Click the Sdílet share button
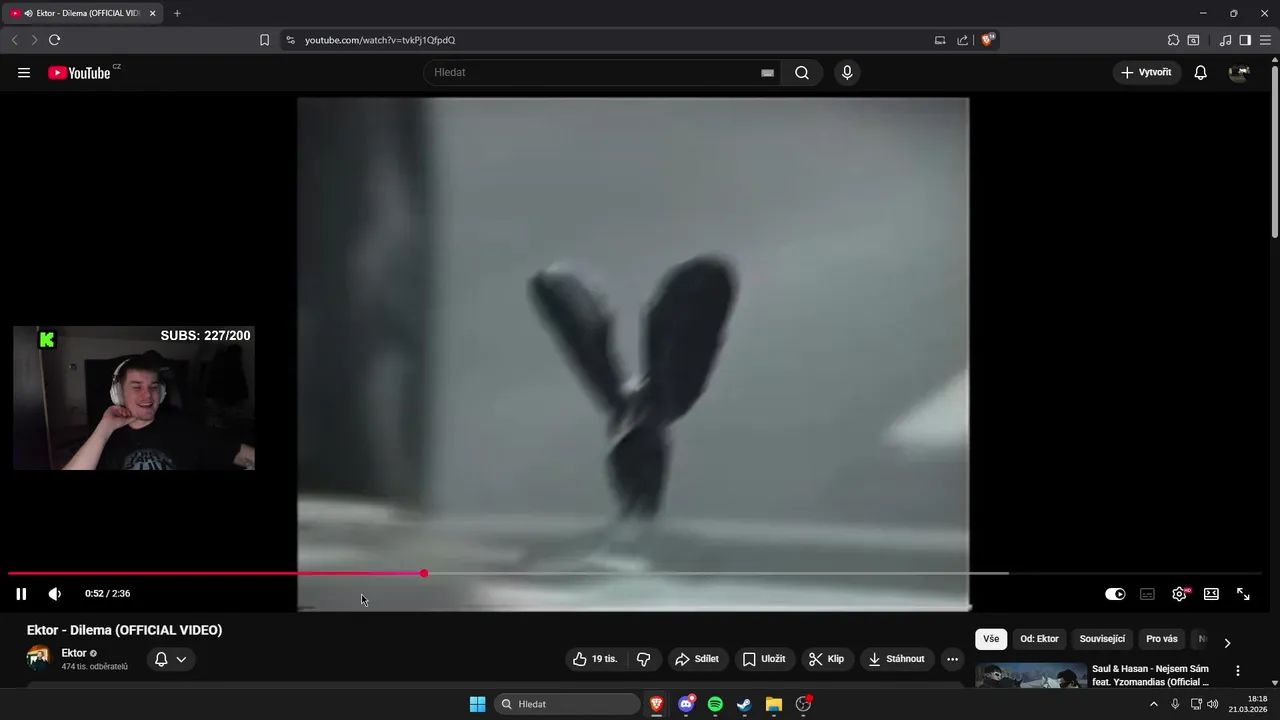The width and height of the screenshot is (1280, 720). [697, 659]
